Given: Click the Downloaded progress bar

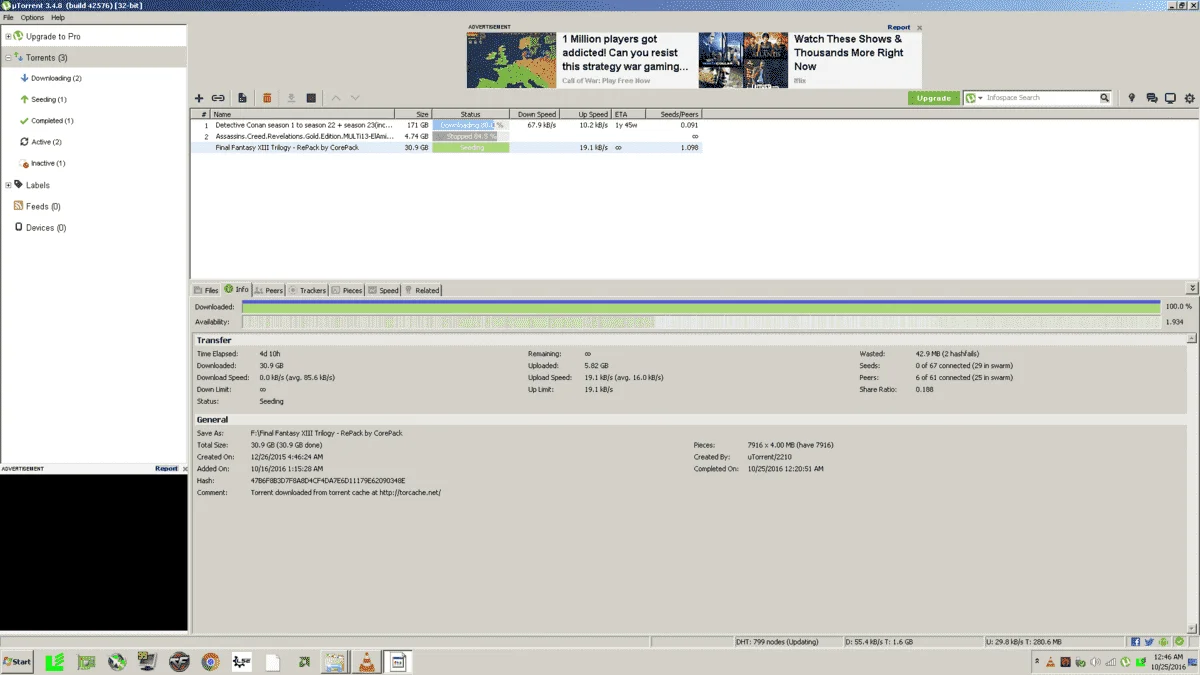Looking at the screenshot, I should click(x=701, y=307).
